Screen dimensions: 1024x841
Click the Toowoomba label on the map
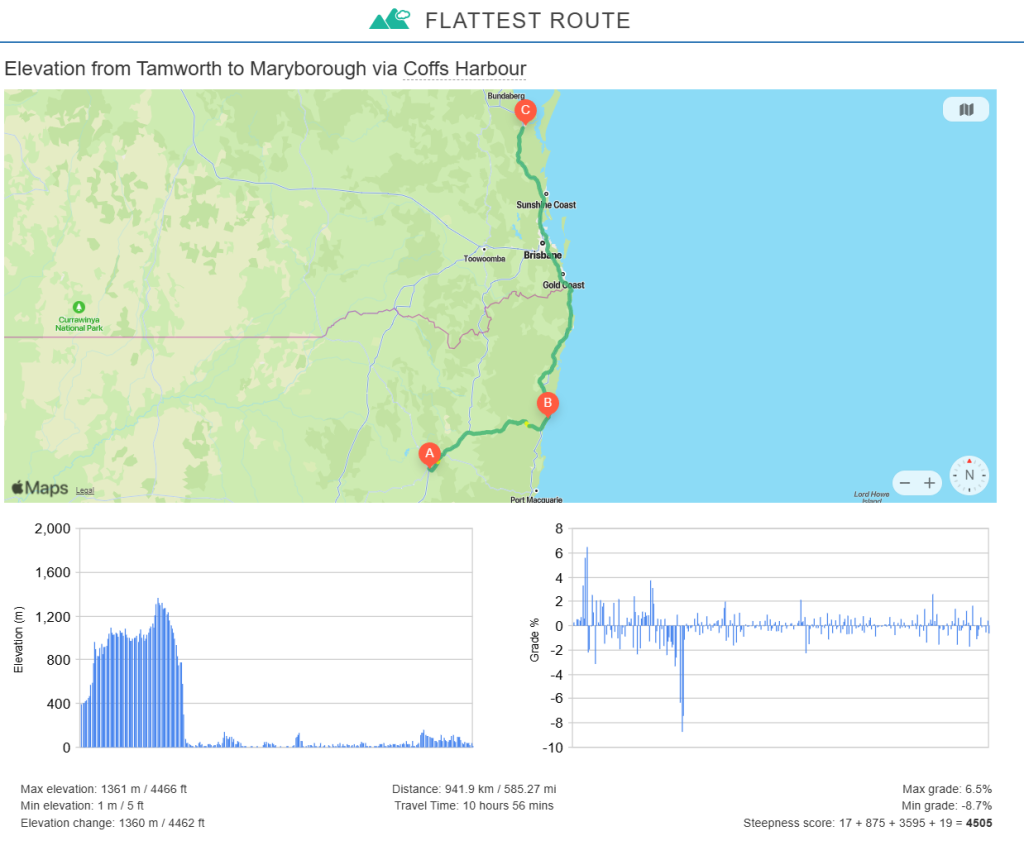[485, 258]
